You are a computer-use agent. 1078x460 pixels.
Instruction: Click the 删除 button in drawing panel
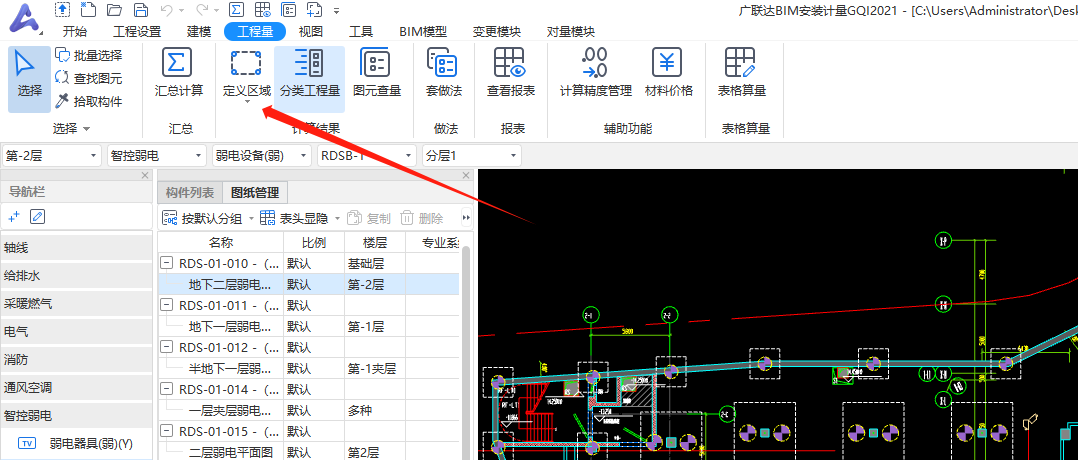point(421,219)
